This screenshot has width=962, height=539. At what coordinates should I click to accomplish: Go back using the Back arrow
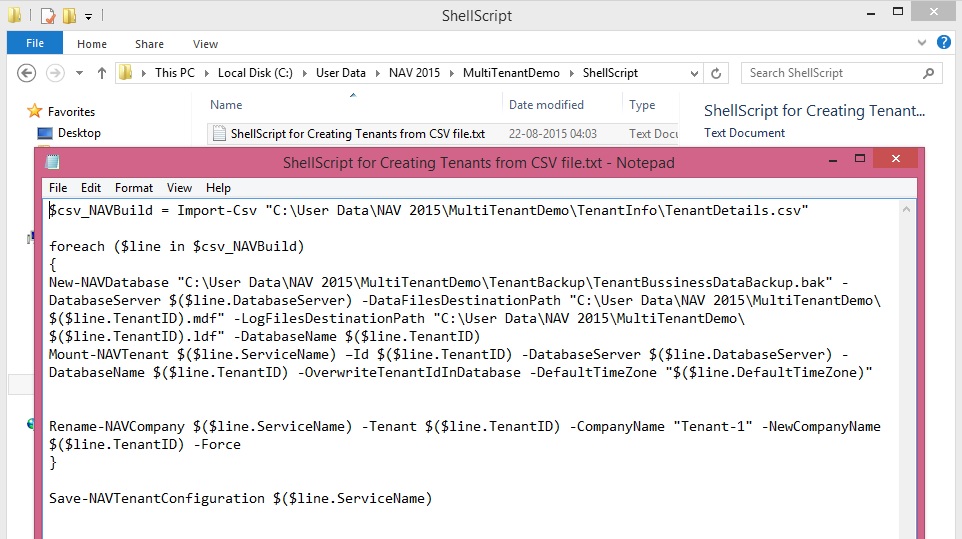tap(27, 73)
